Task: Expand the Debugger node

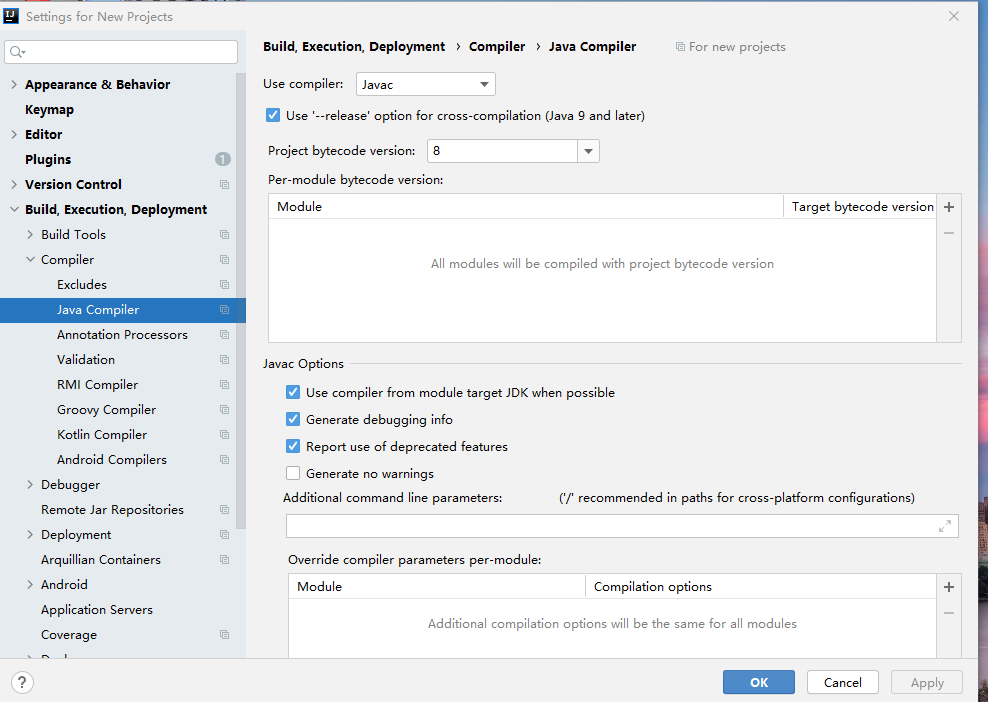Action: pyautogui.click(x=30, y=485)
